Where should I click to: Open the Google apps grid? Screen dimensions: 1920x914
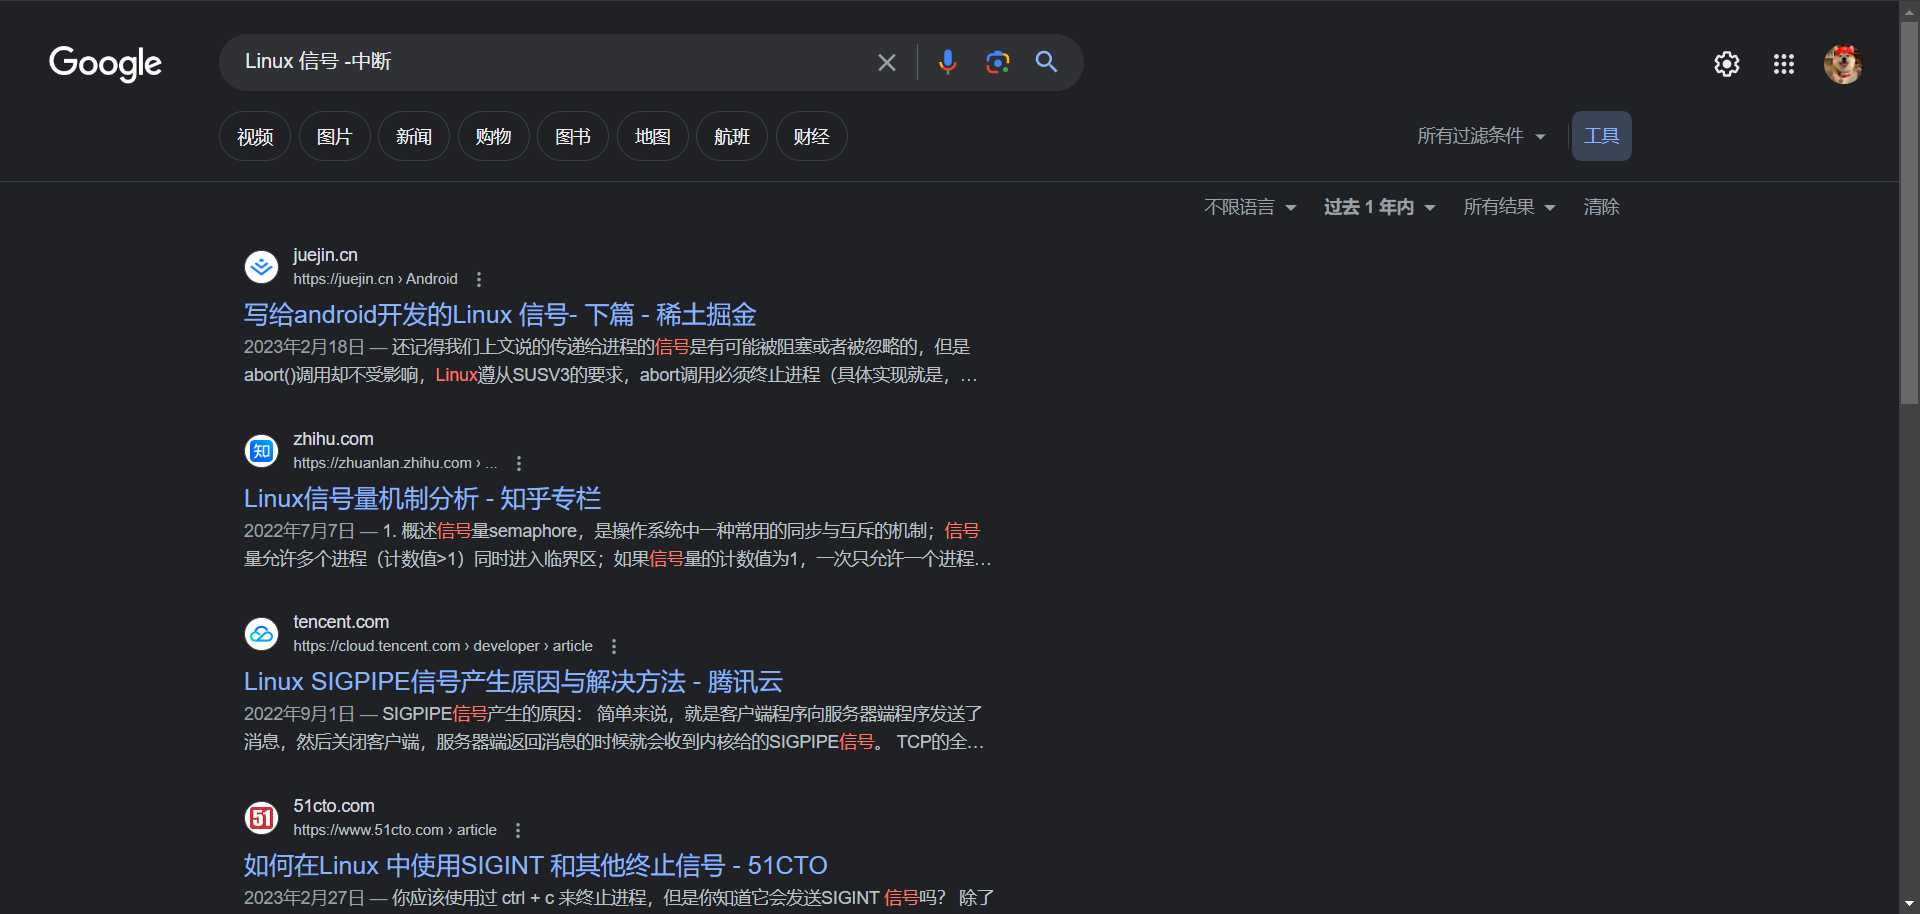coord(1784,64)
